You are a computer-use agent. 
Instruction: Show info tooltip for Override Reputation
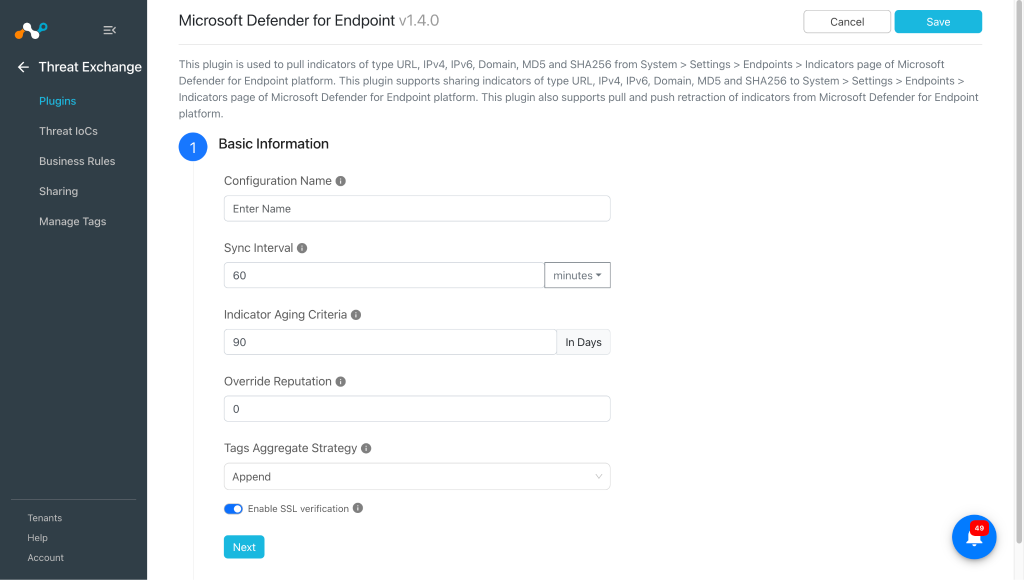(341, 381)
